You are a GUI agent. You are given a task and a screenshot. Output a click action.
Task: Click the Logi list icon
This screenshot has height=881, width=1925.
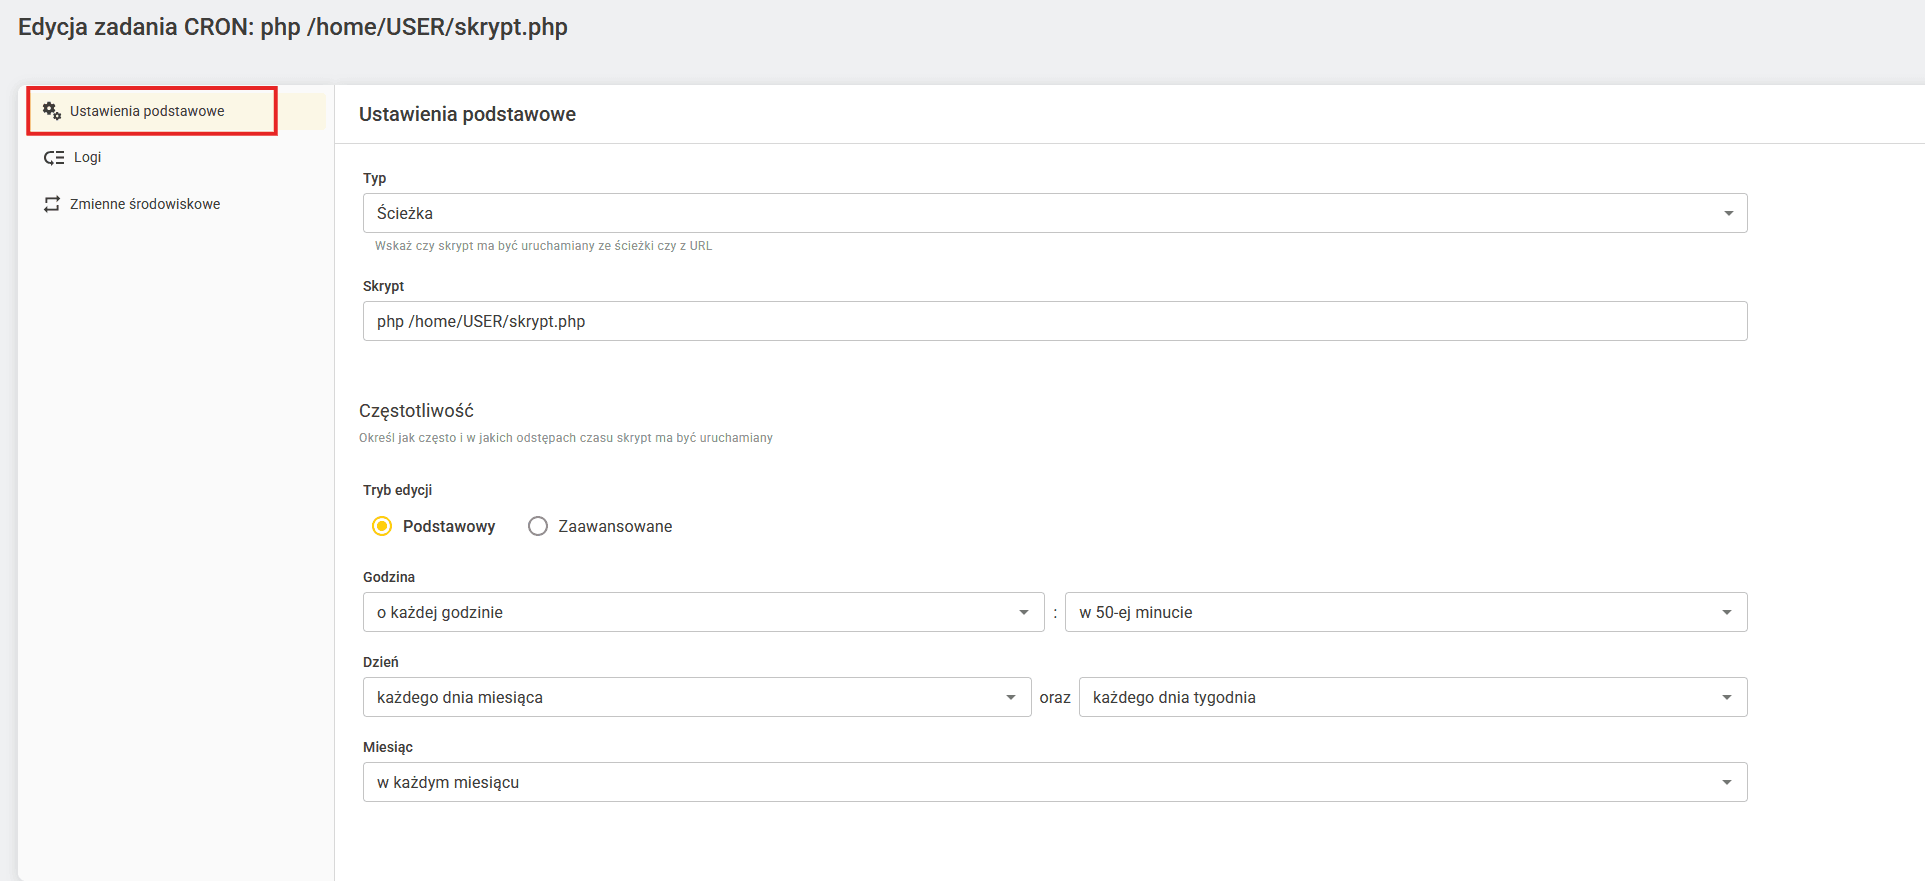click(54, 158)
